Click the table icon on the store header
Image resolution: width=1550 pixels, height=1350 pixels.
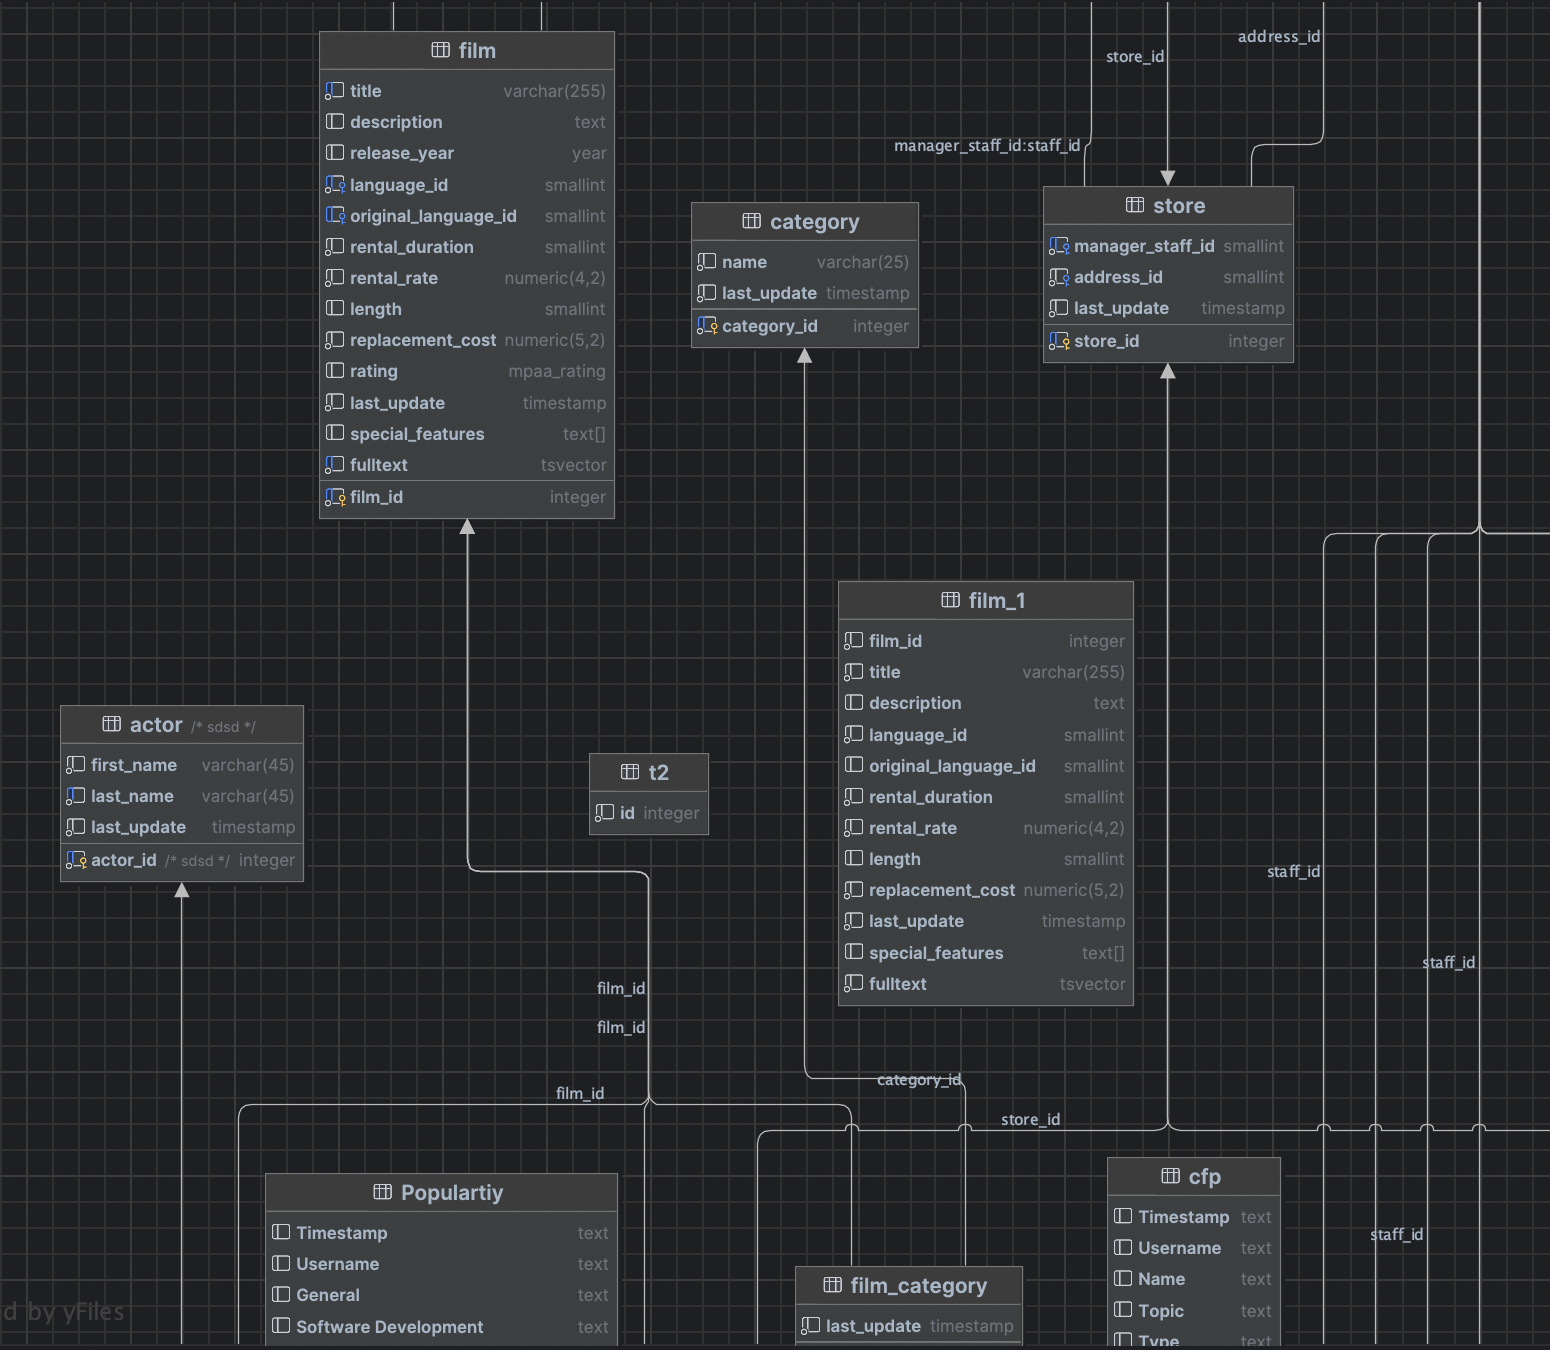pos(1135,205)
